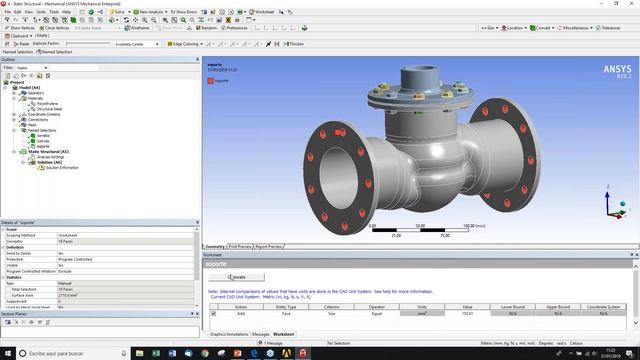The width and height of the screenshot is (640, 360).
Task: Open the Filter Name dropdown in Outline
Action: click(32, 68)
